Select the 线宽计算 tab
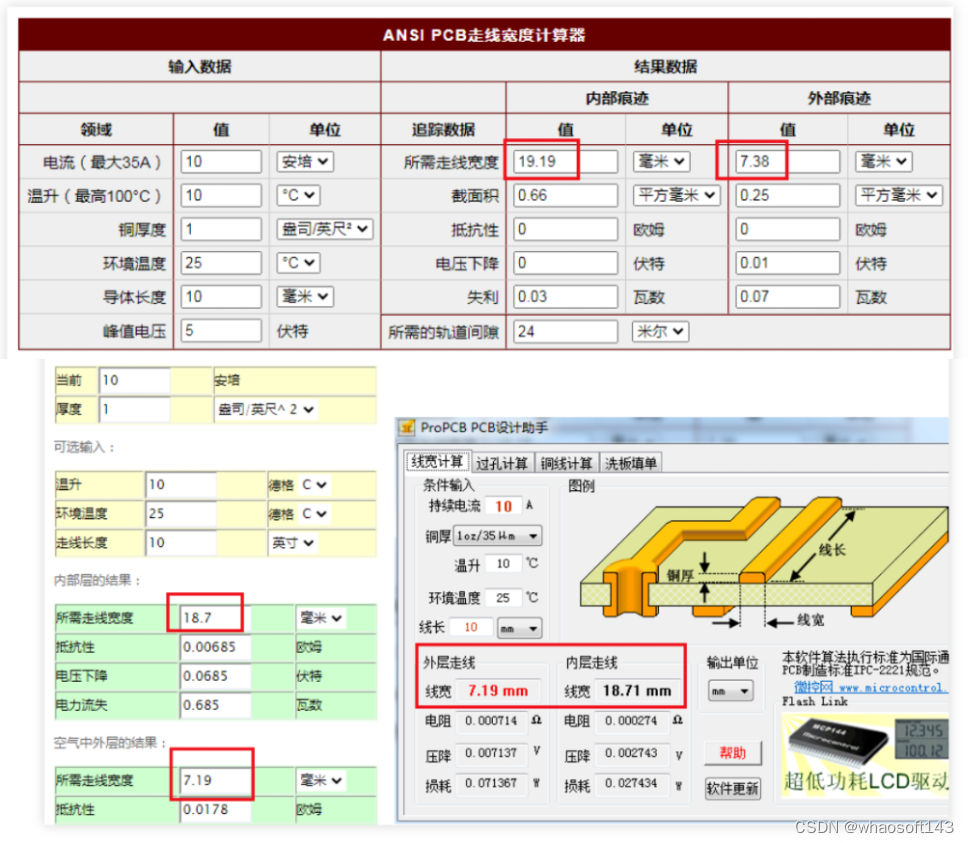This screenshot has width=969, height=843. (x=438, y=462)
